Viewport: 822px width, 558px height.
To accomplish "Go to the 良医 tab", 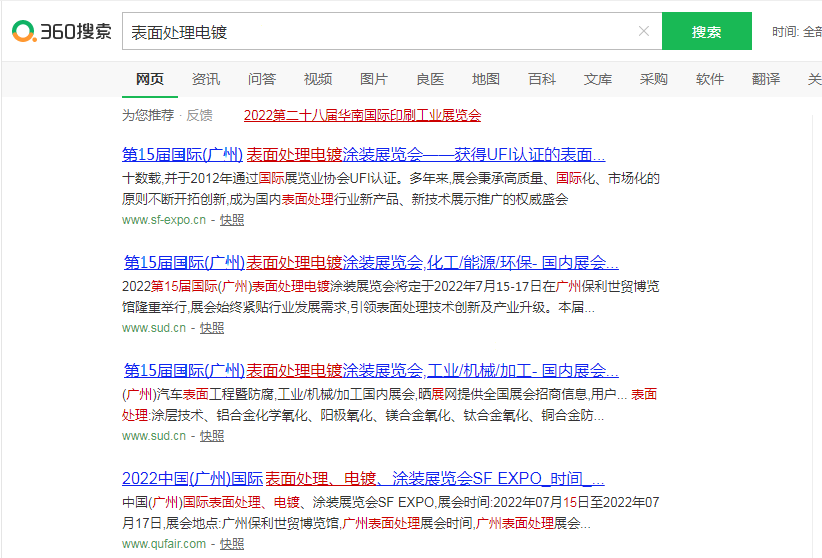I will tap(430, 79).
